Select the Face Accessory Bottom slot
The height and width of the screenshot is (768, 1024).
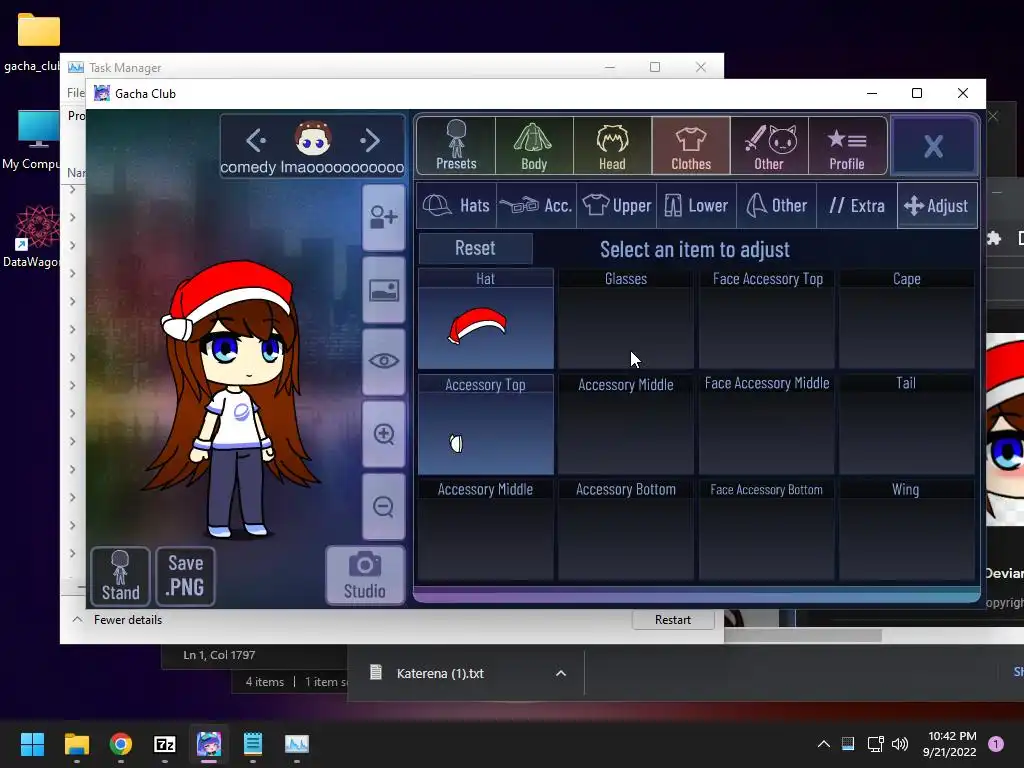(x=767, y=530)
